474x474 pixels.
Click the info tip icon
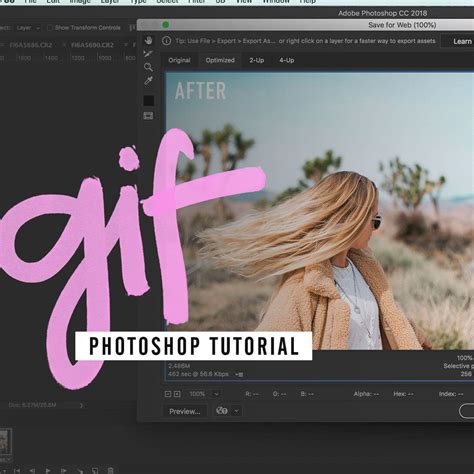coord(166,41)
